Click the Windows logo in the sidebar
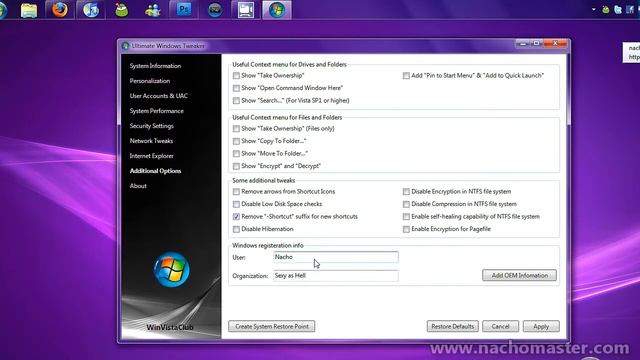640x360 pixels. point(171,269)
